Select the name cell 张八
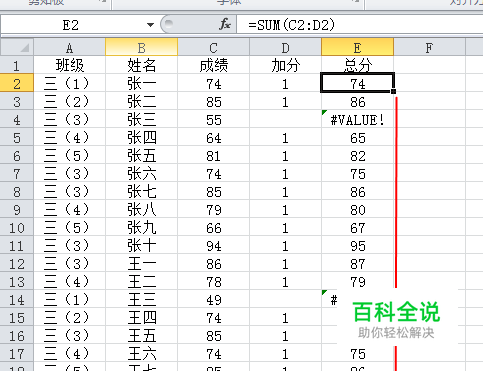The width and height of the screenshot is (483, 371). (x=141, y=209)
